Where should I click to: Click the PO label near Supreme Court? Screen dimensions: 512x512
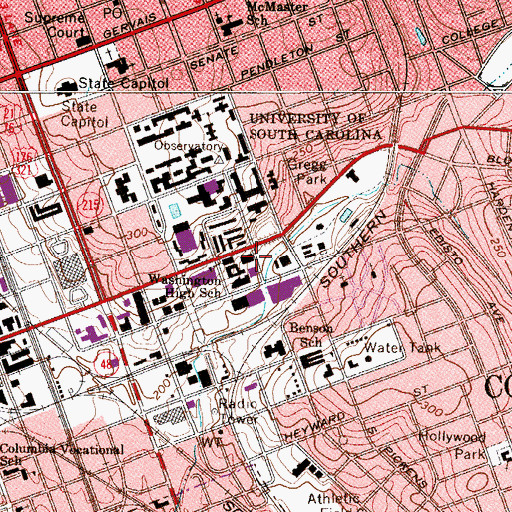pos(112,13)
